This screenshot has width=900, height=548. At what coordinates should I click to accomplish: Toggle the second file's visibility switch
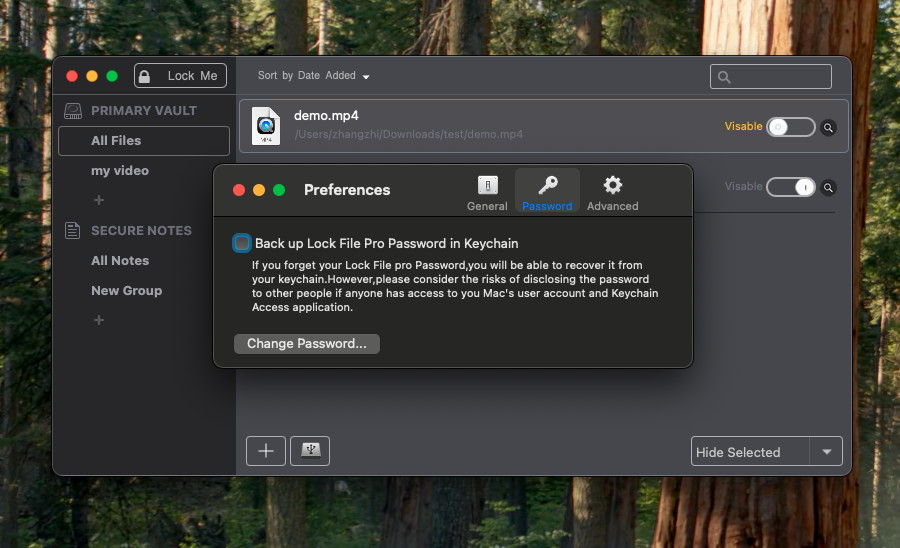coord(791,187)
